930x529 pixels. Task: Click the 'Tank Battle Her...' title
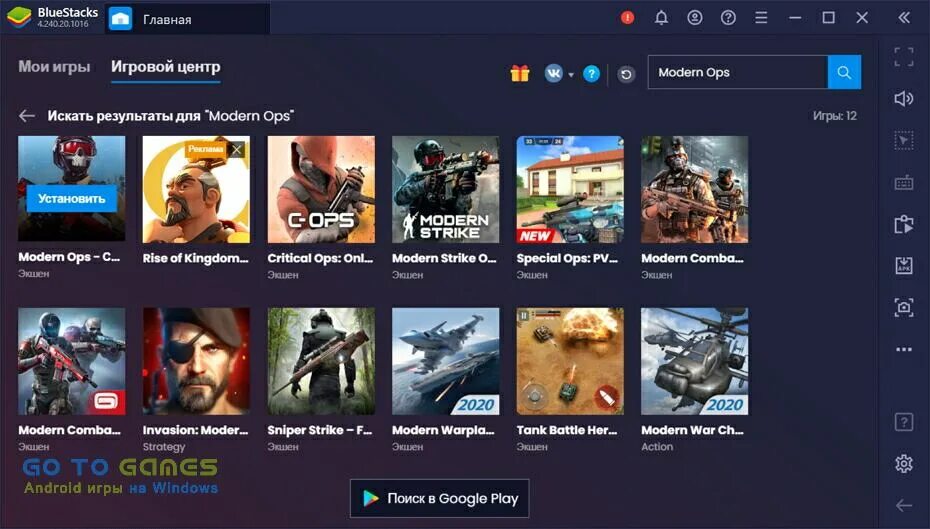click(567, 430)
